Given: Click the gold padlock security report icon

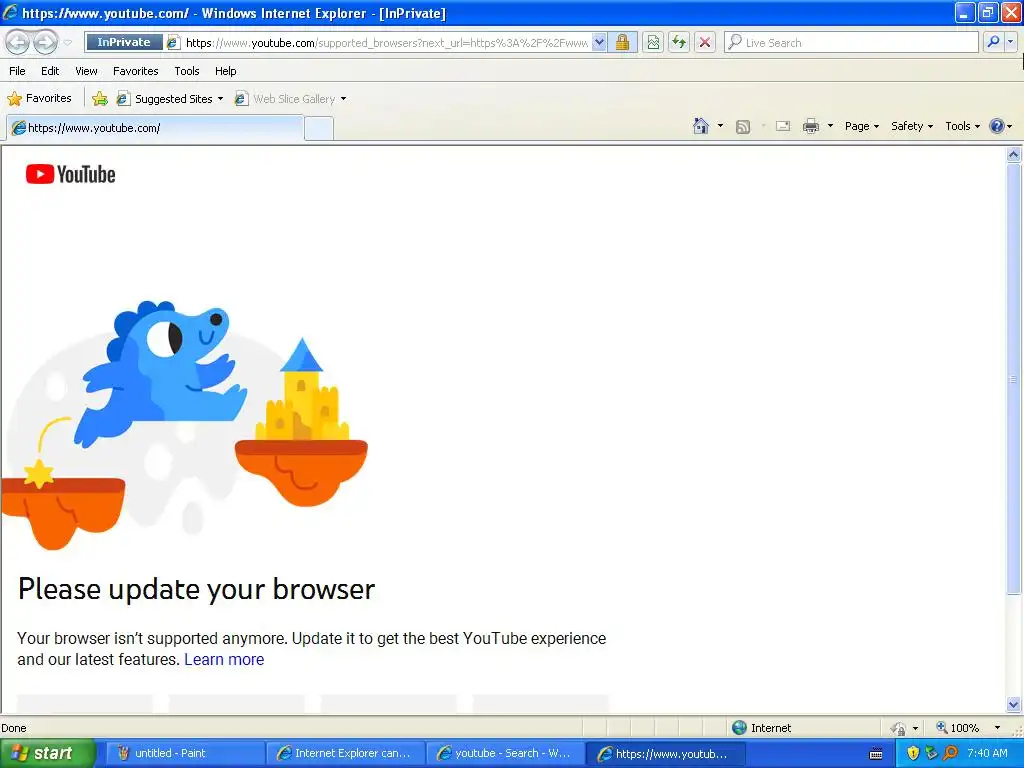Looking at the screenshot, I should coord(622,42).
